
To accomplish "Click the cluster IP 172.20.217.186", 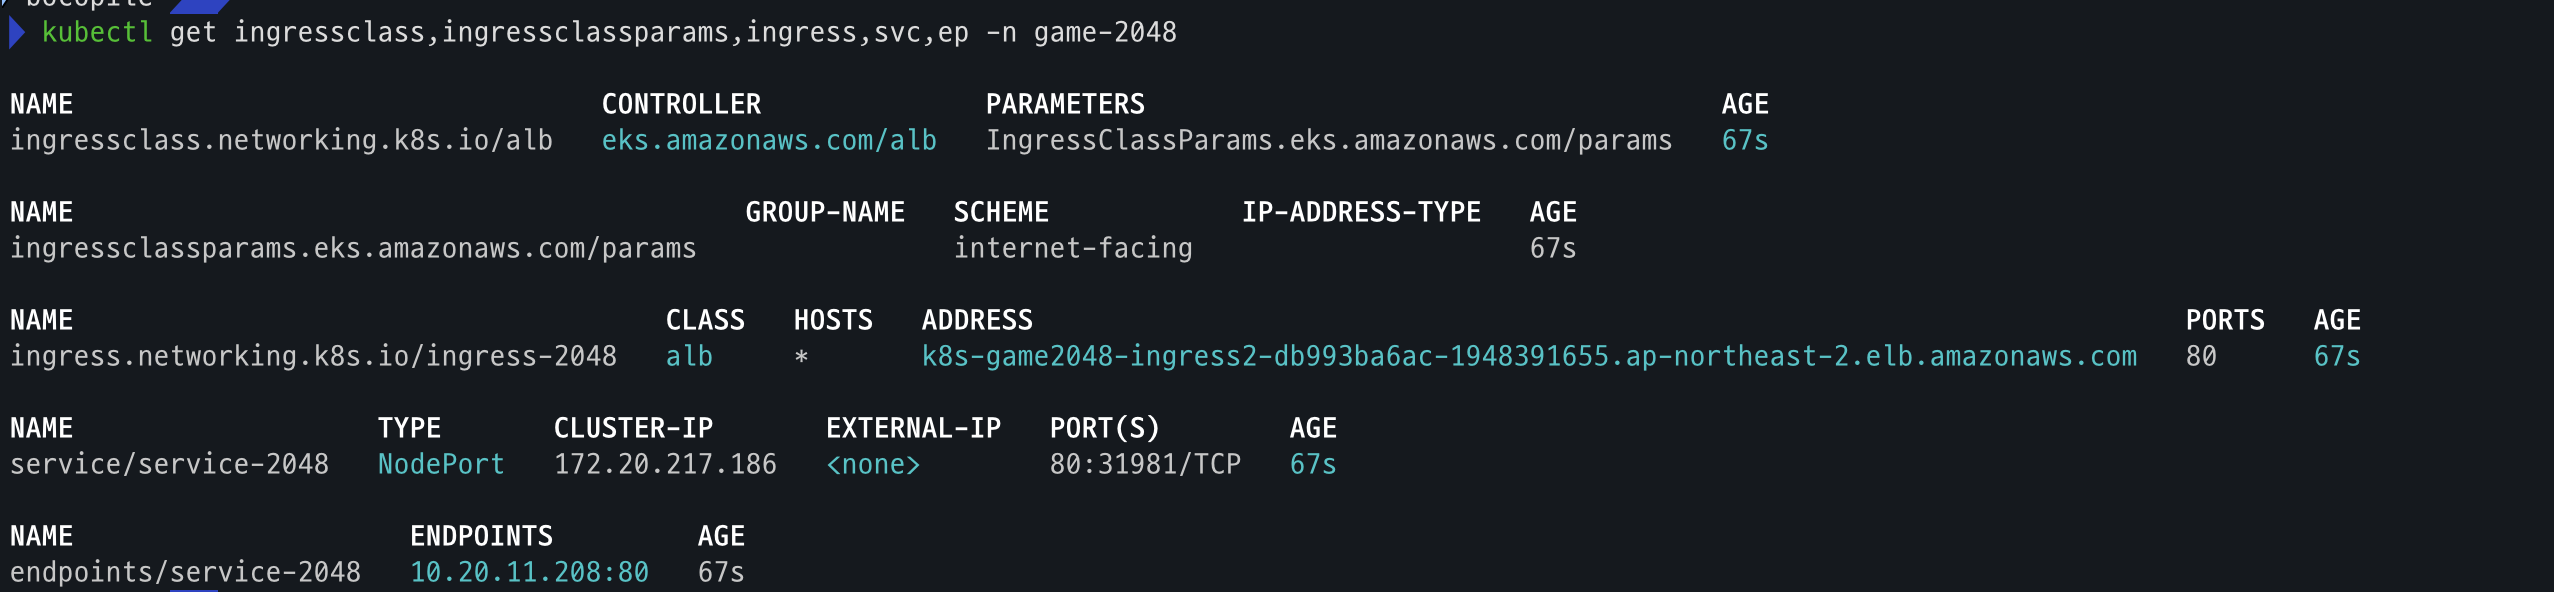I will (x=665, y=465).
